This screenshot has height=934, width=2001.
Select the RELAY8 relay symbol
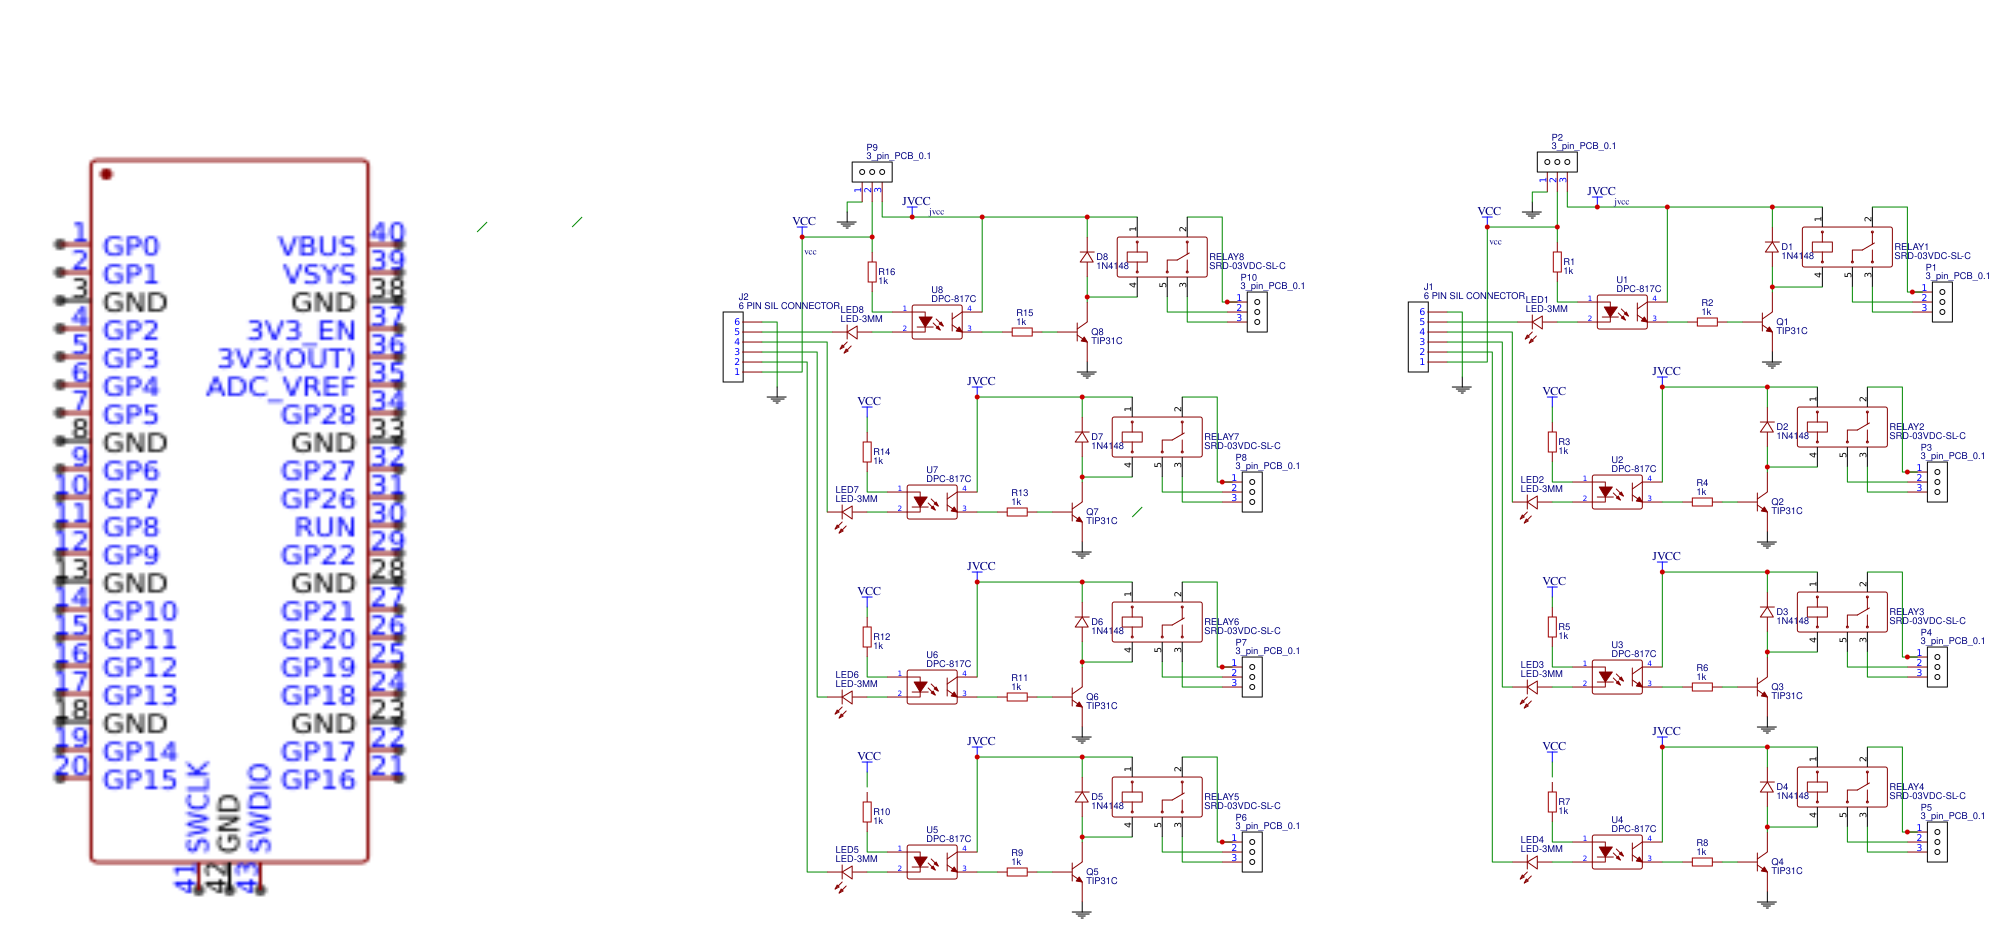point(1161,257)
